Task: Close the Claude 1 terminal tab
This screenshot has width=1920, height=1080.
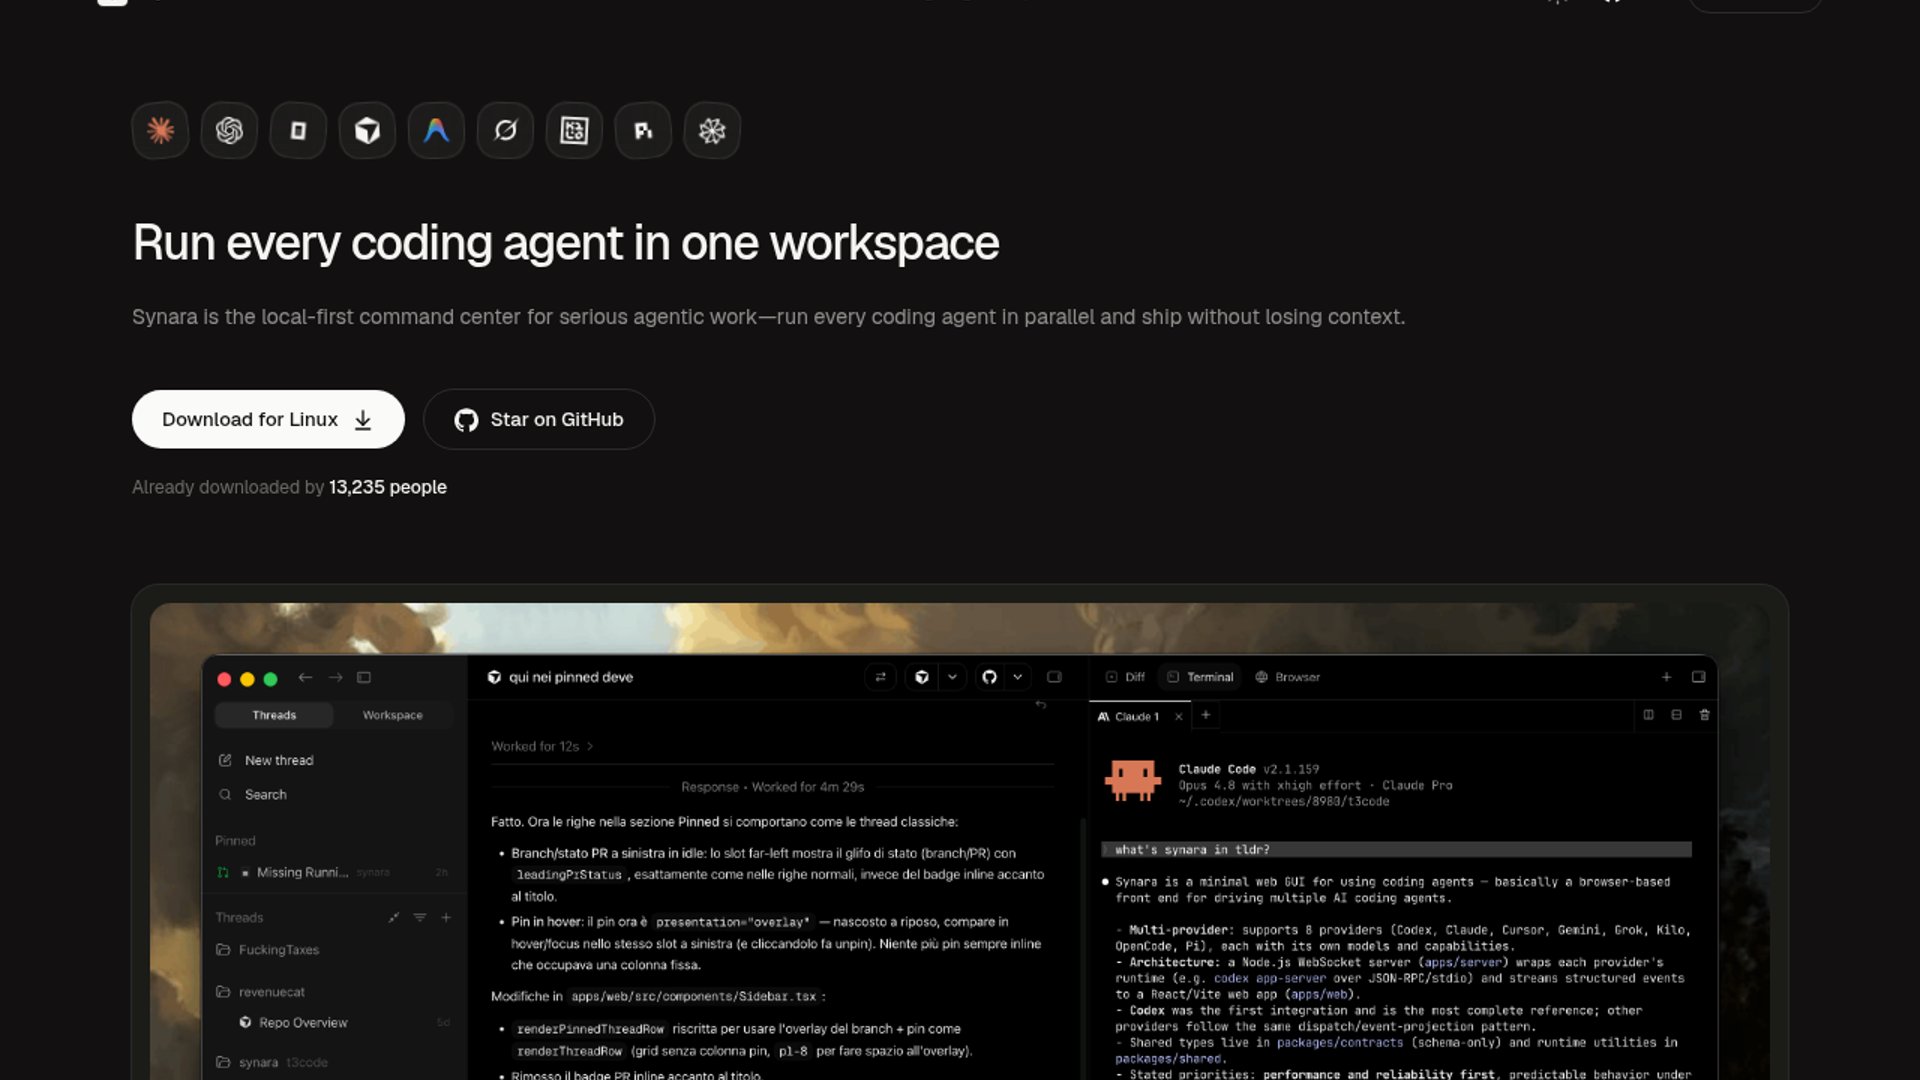Action: pyautogui.click(x=1179, y=716)
